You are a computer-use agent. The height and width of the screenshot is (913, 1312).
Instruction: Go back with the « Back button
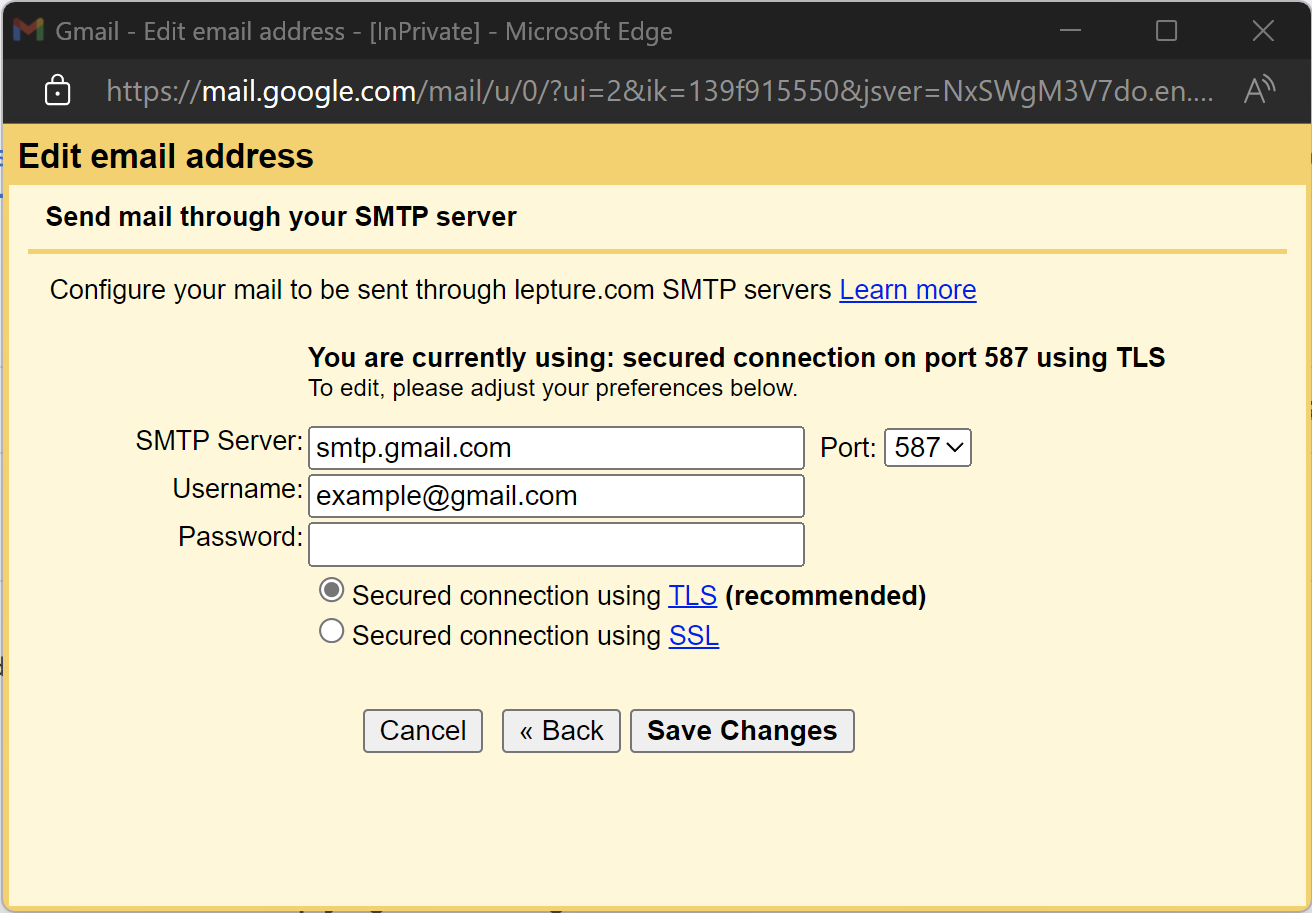[561, 731]
